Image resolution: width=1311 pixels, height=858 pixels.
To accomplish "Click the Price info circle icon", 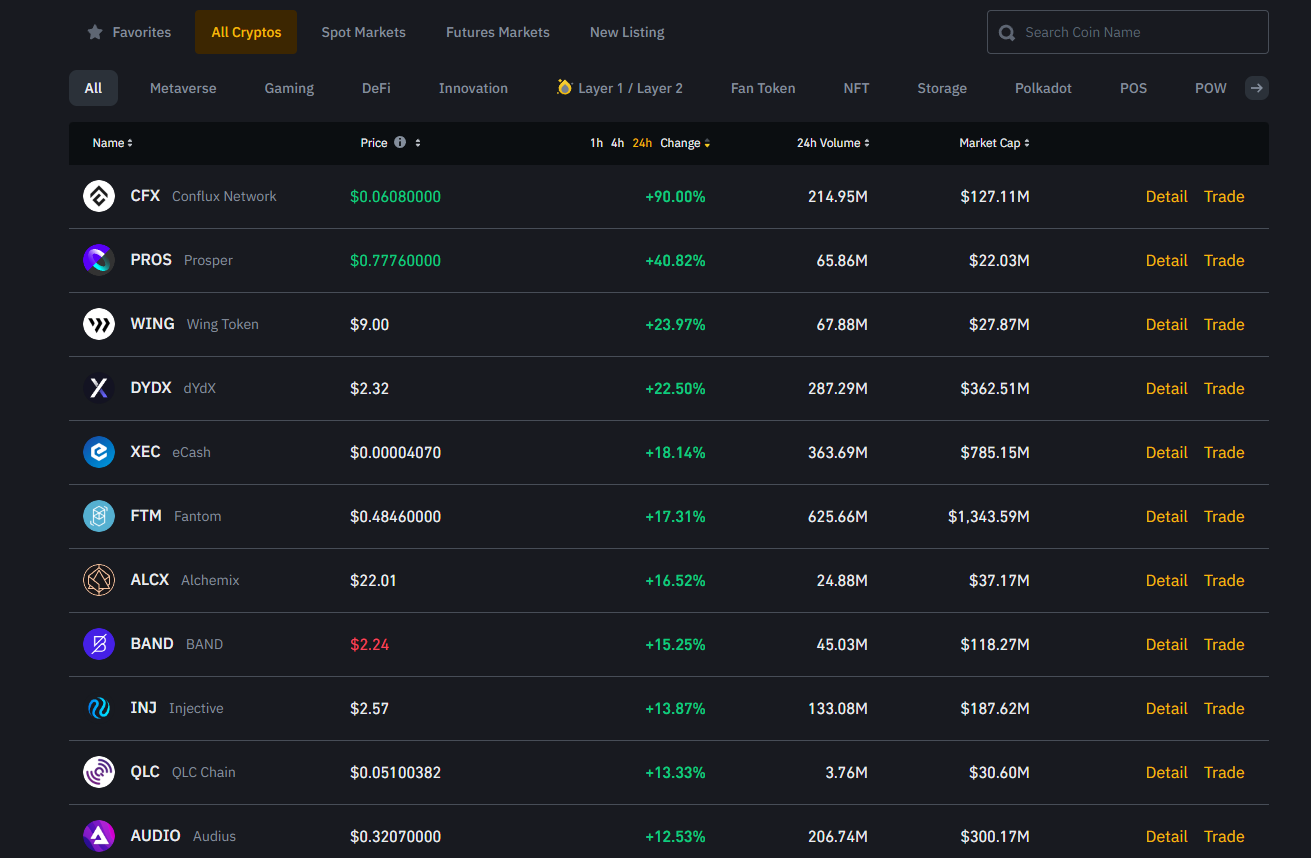I will tap(400, 143).
